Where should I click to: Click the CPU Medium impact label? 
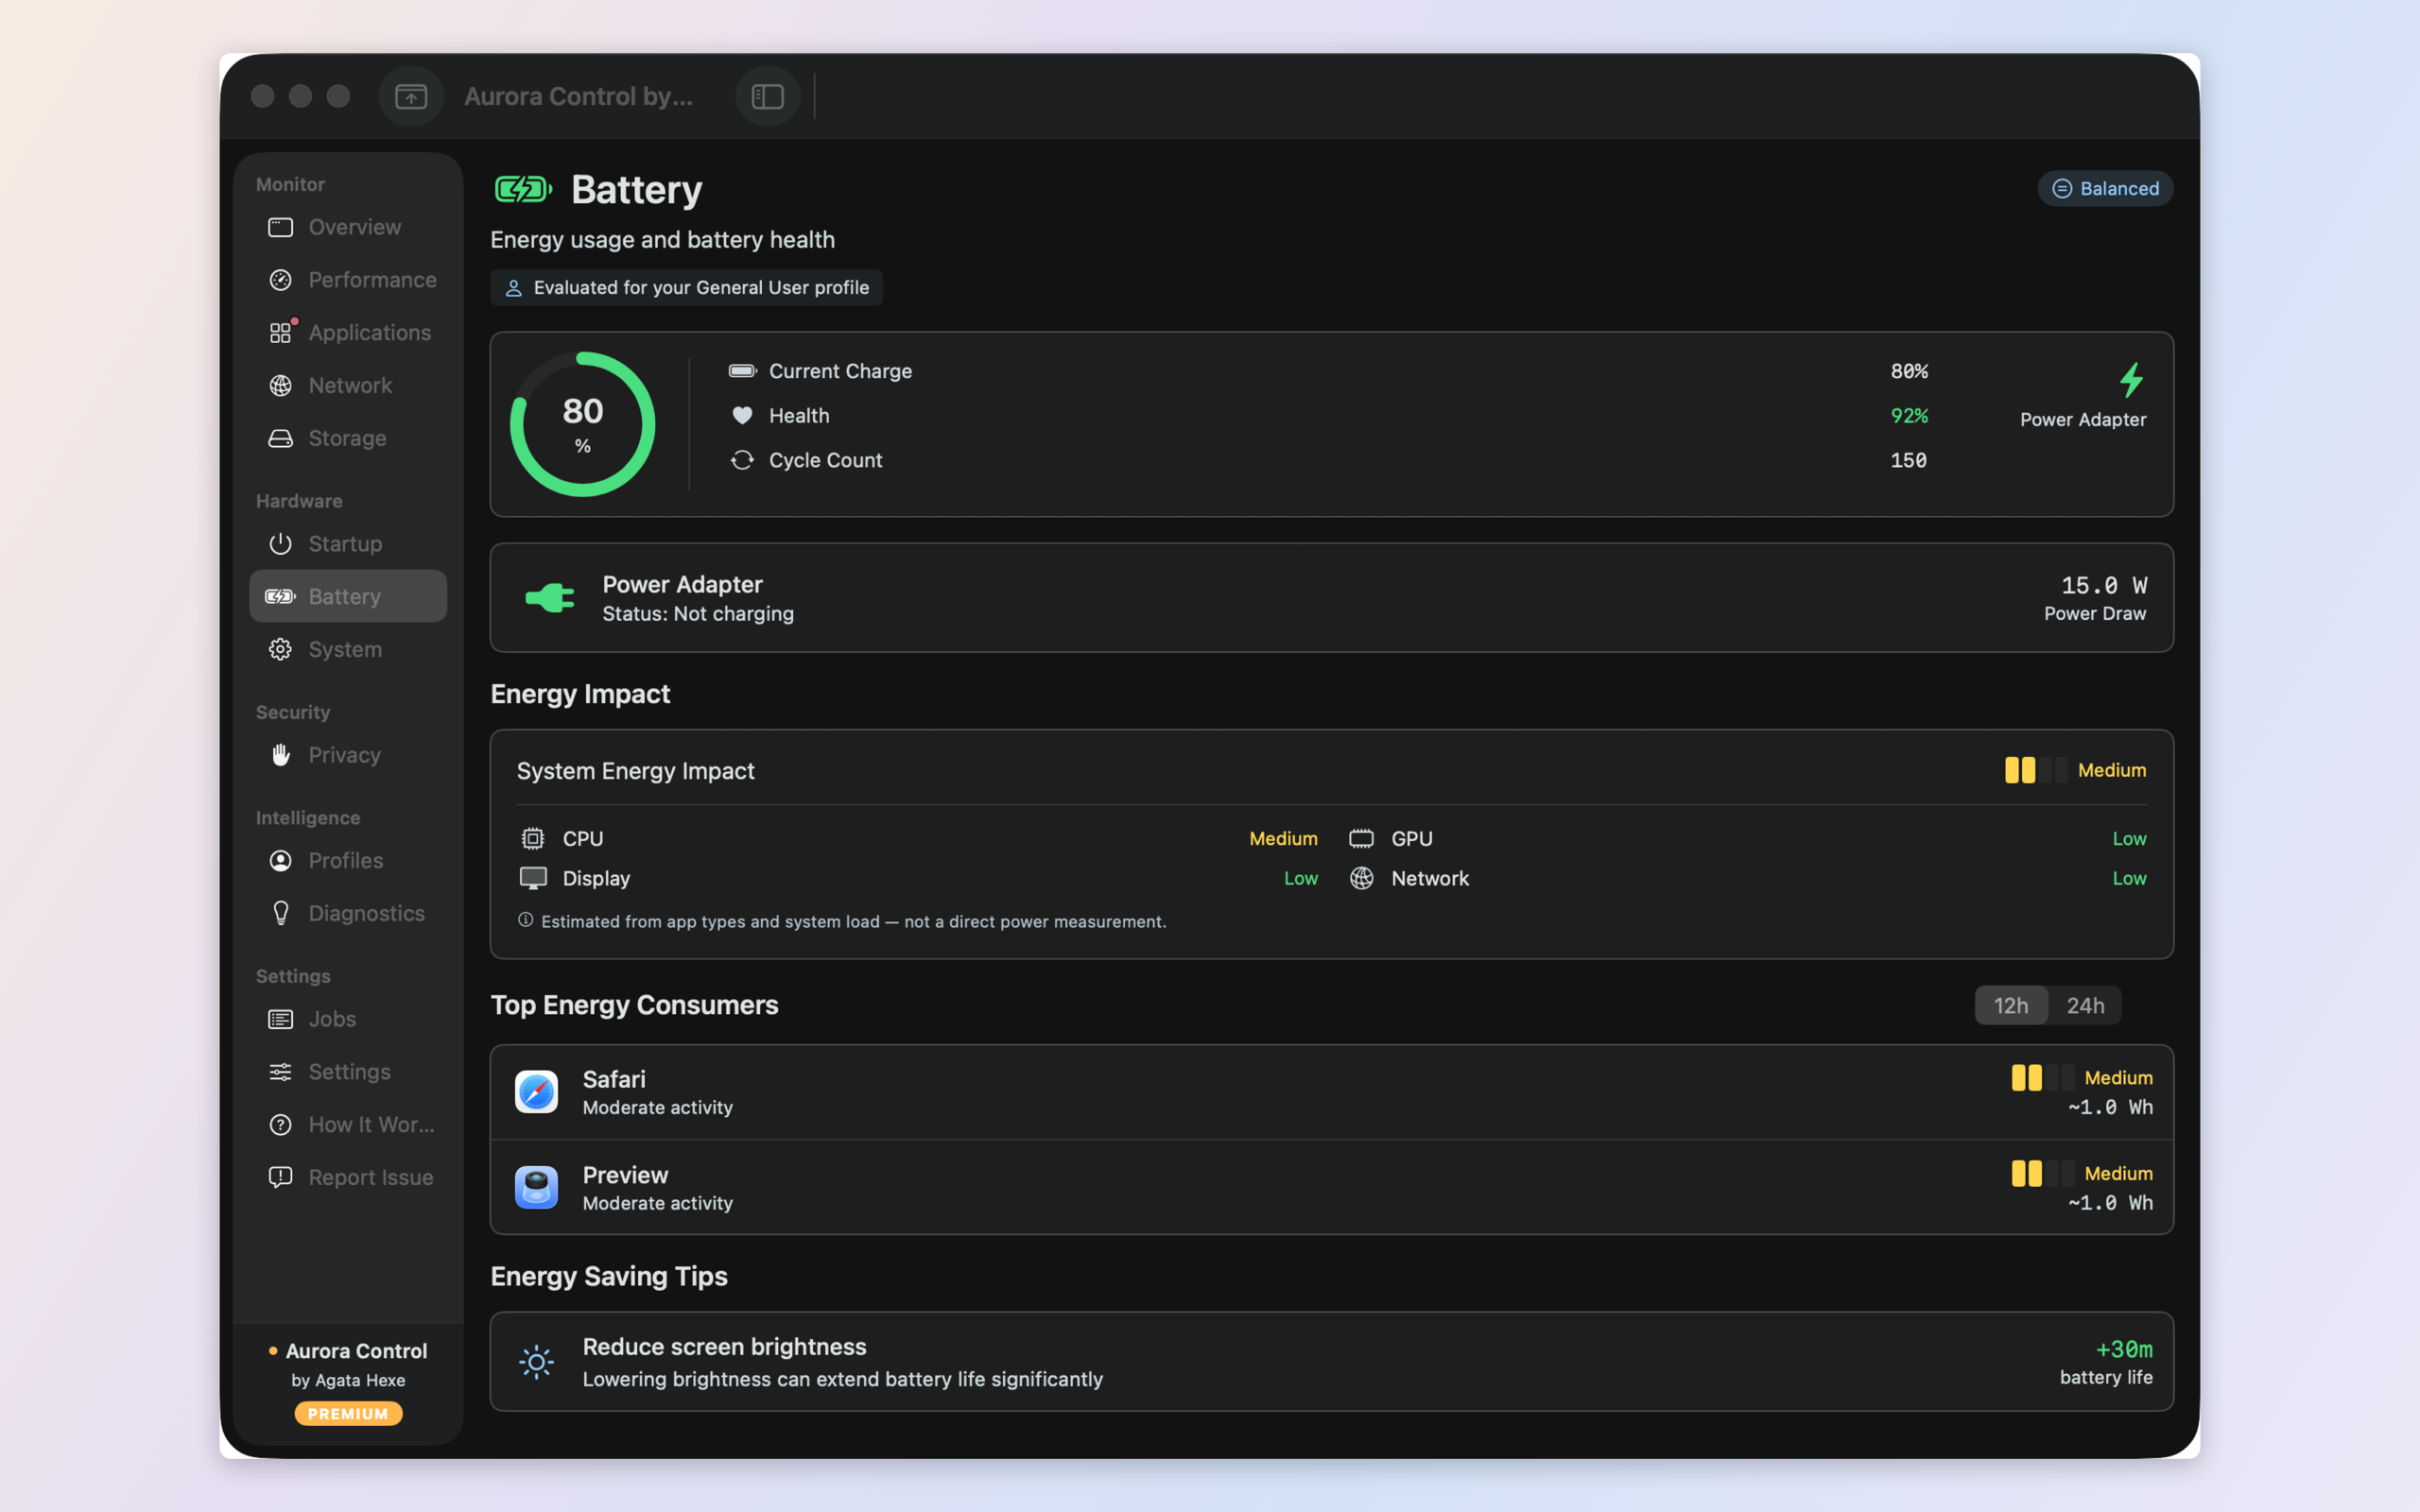[1283, 839]
